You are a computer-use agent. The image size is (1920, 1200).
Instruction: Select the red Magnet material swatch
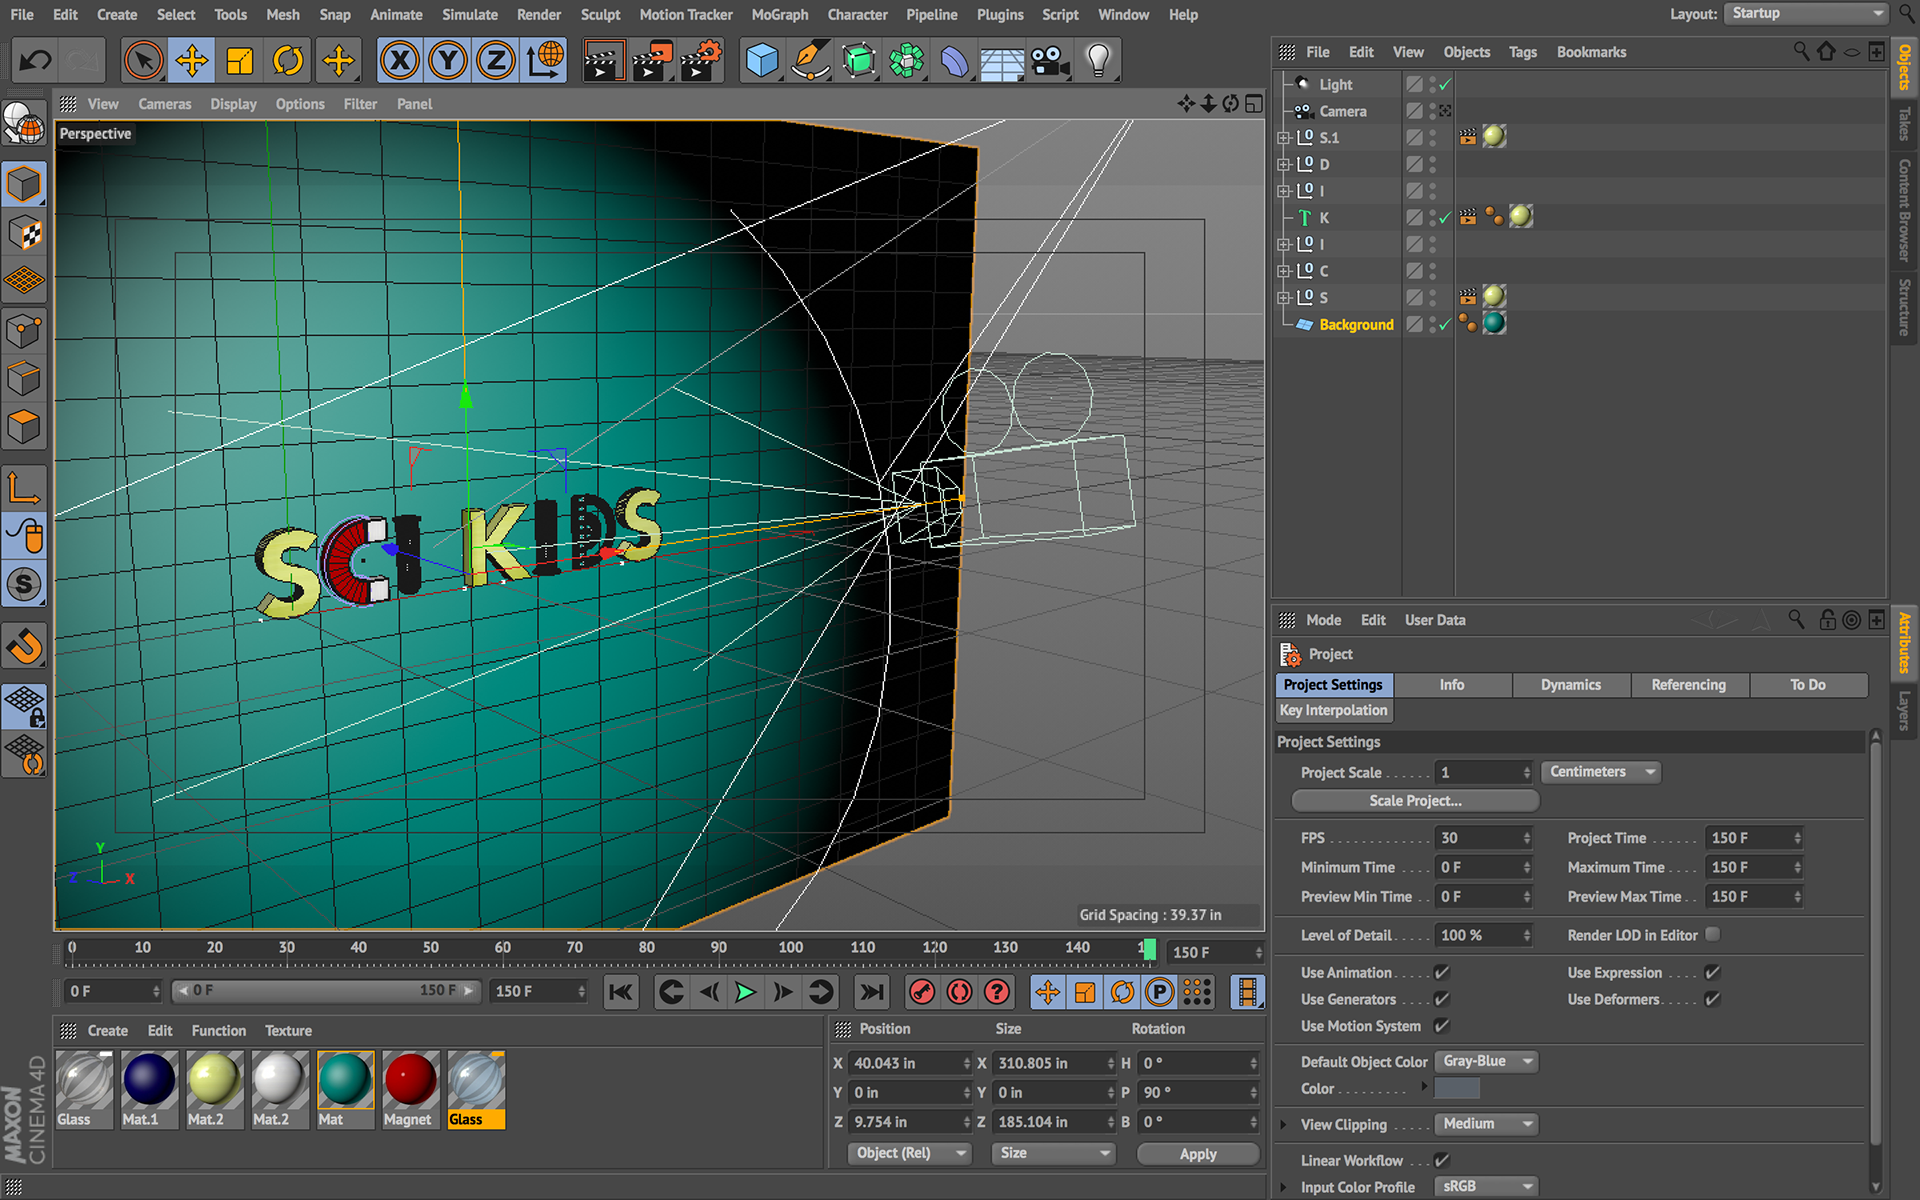(410, 1082)
